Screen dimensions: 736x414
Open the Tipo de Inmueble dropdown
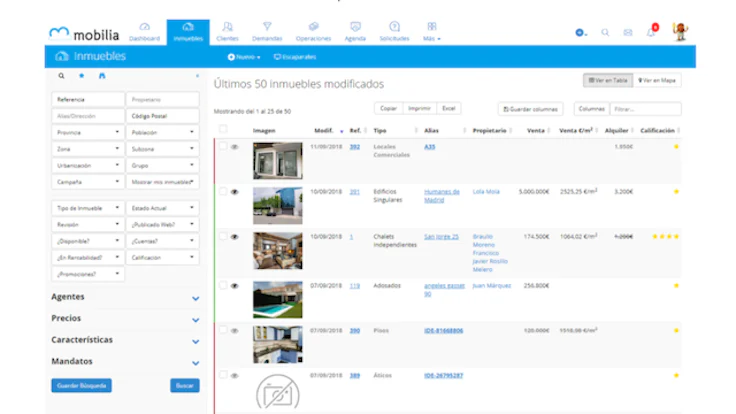(x=88, y=208)
